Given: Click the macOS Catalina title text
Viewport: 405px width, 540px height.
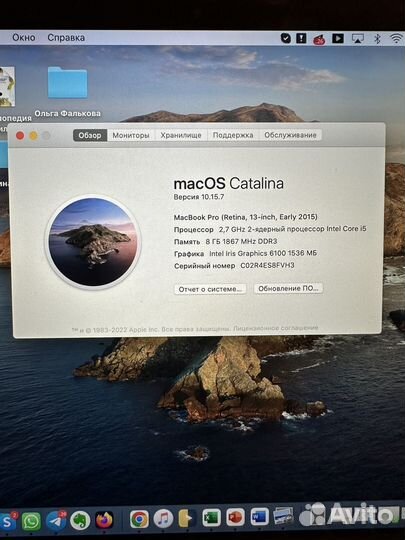Looking at the screenshot, I should [229, 184].
